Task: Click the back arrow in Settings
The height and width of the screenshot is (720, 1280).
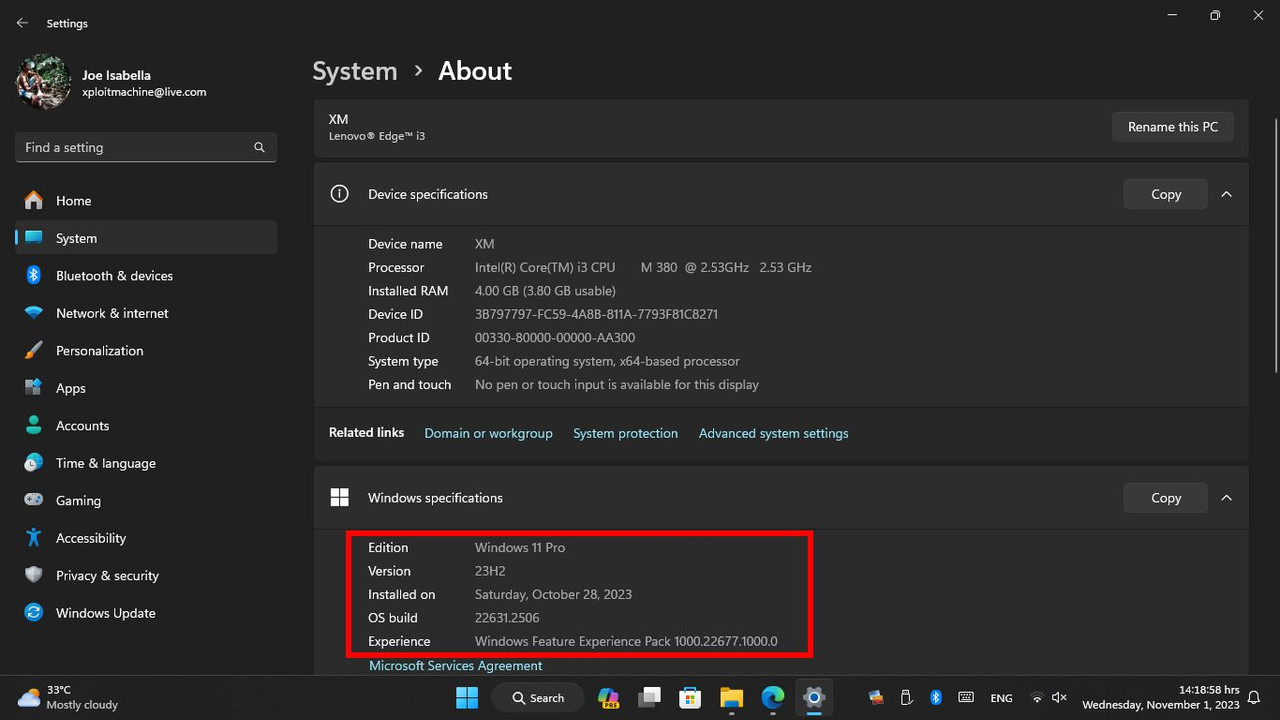Action: tap(22, 23)
